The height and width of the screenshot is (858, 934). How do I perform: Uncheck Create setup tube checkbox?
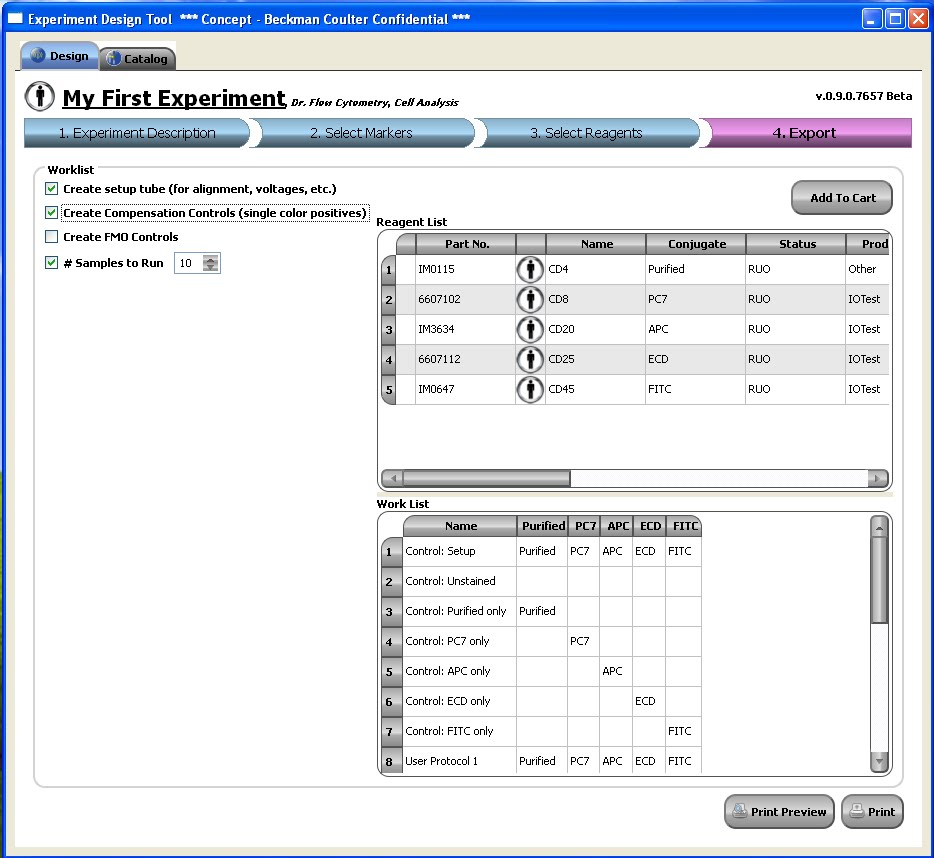click(x=52, y=189)
